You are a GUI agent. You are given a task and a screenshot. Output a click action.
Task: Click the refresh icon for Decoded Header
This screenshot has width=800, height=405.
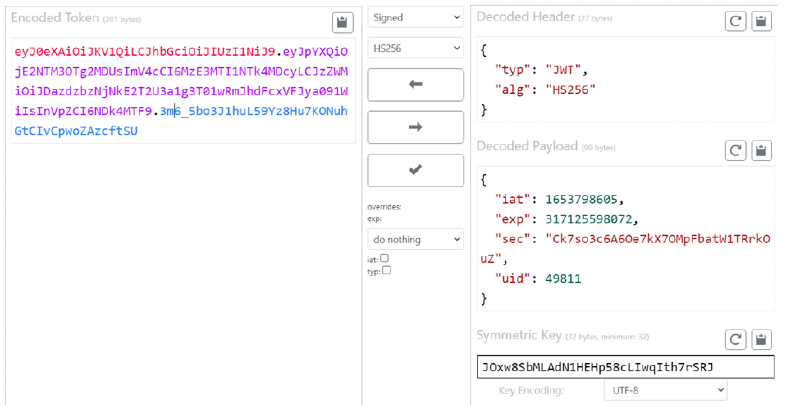pyautogui.click(x=735, y=20)
